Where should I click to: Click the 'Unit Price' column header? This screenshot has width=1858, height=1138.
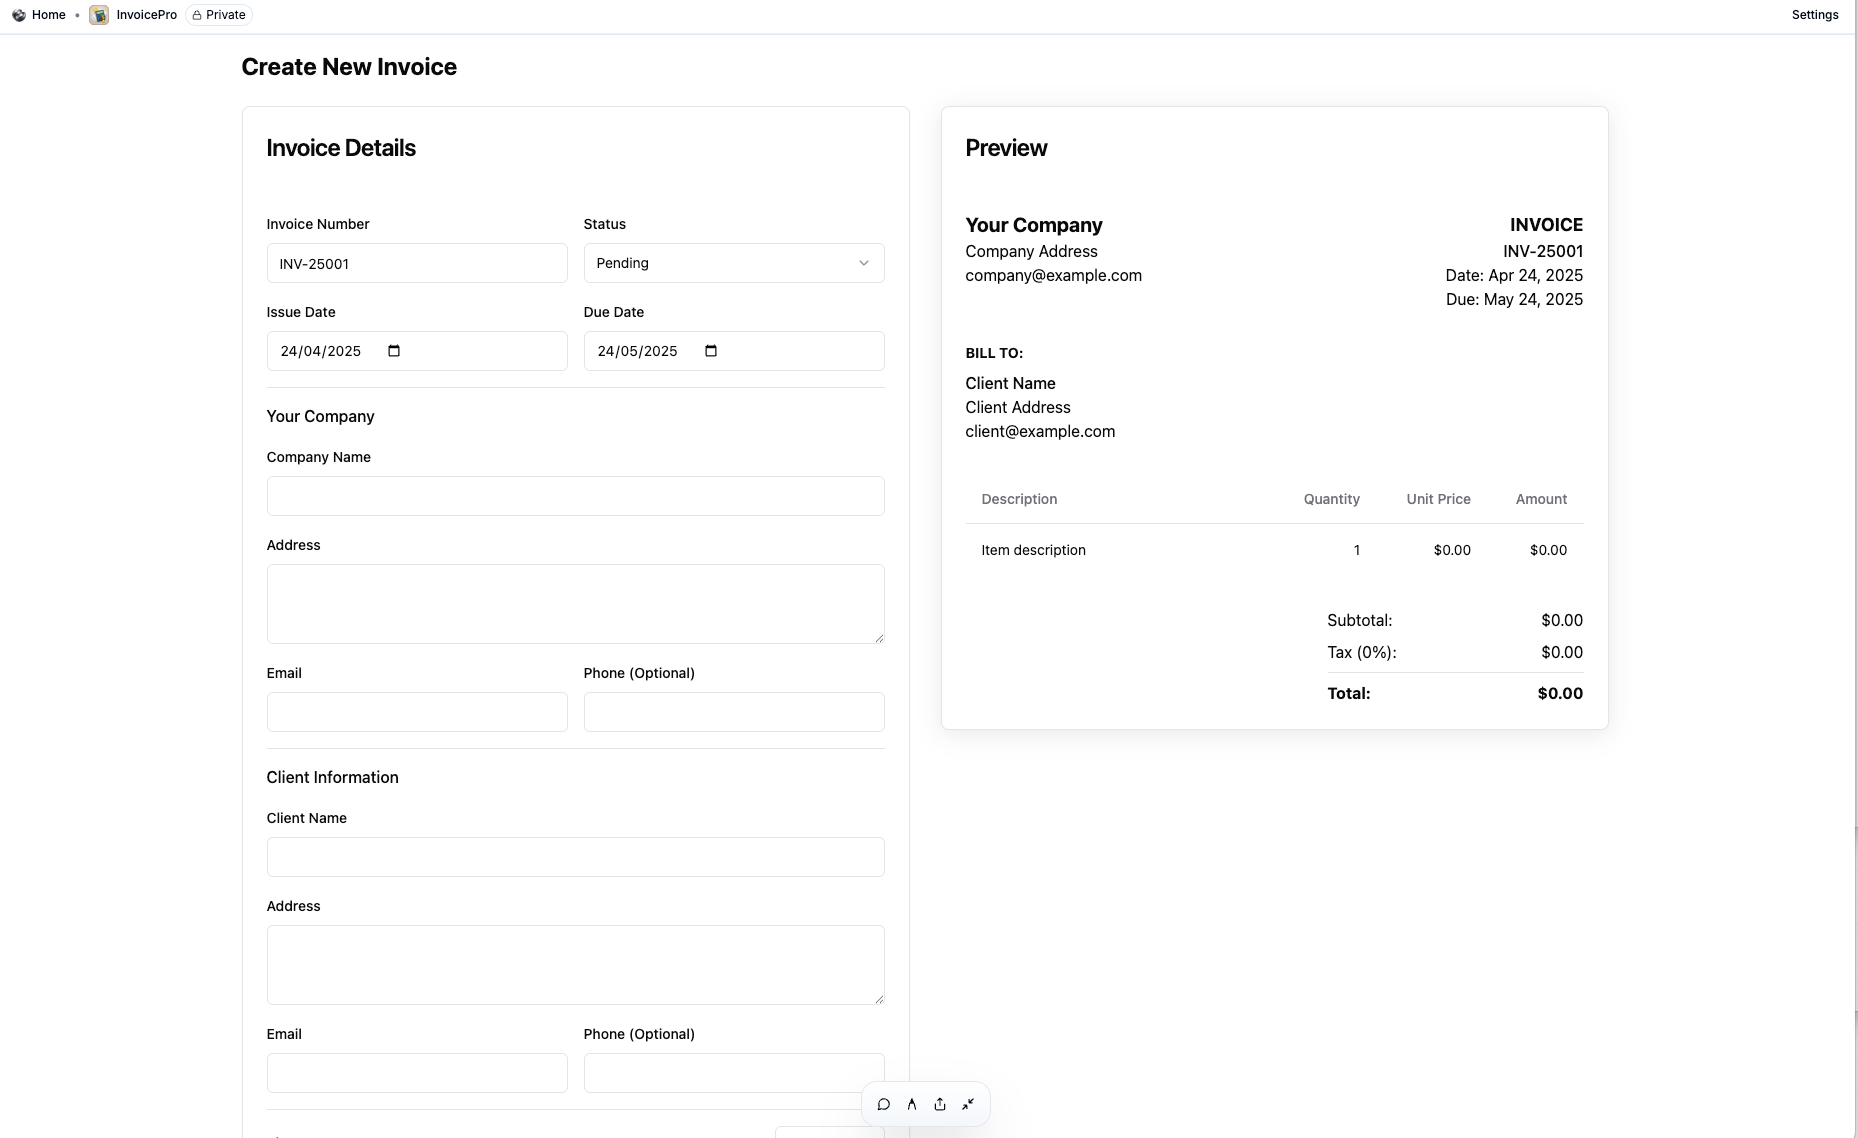point(1438,499)
